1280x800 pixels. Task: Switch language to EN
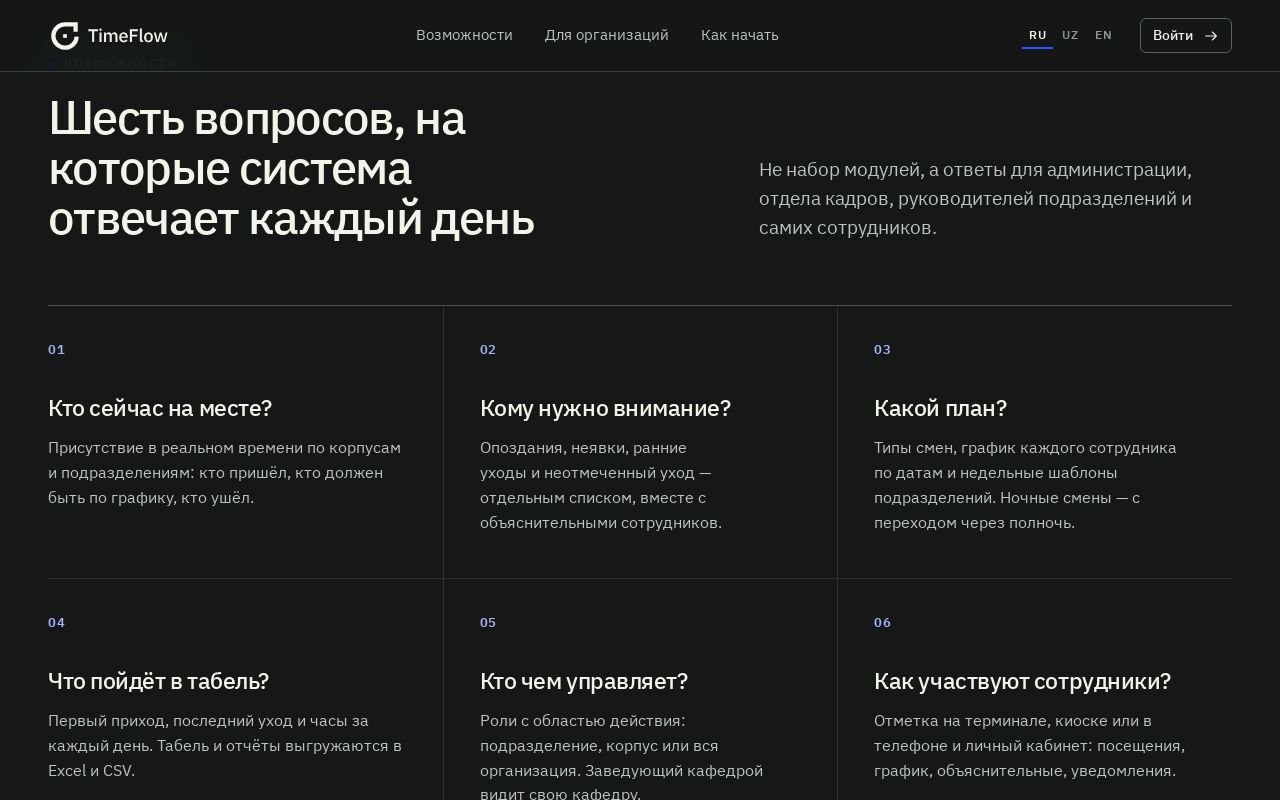[x=1103, y=35]
